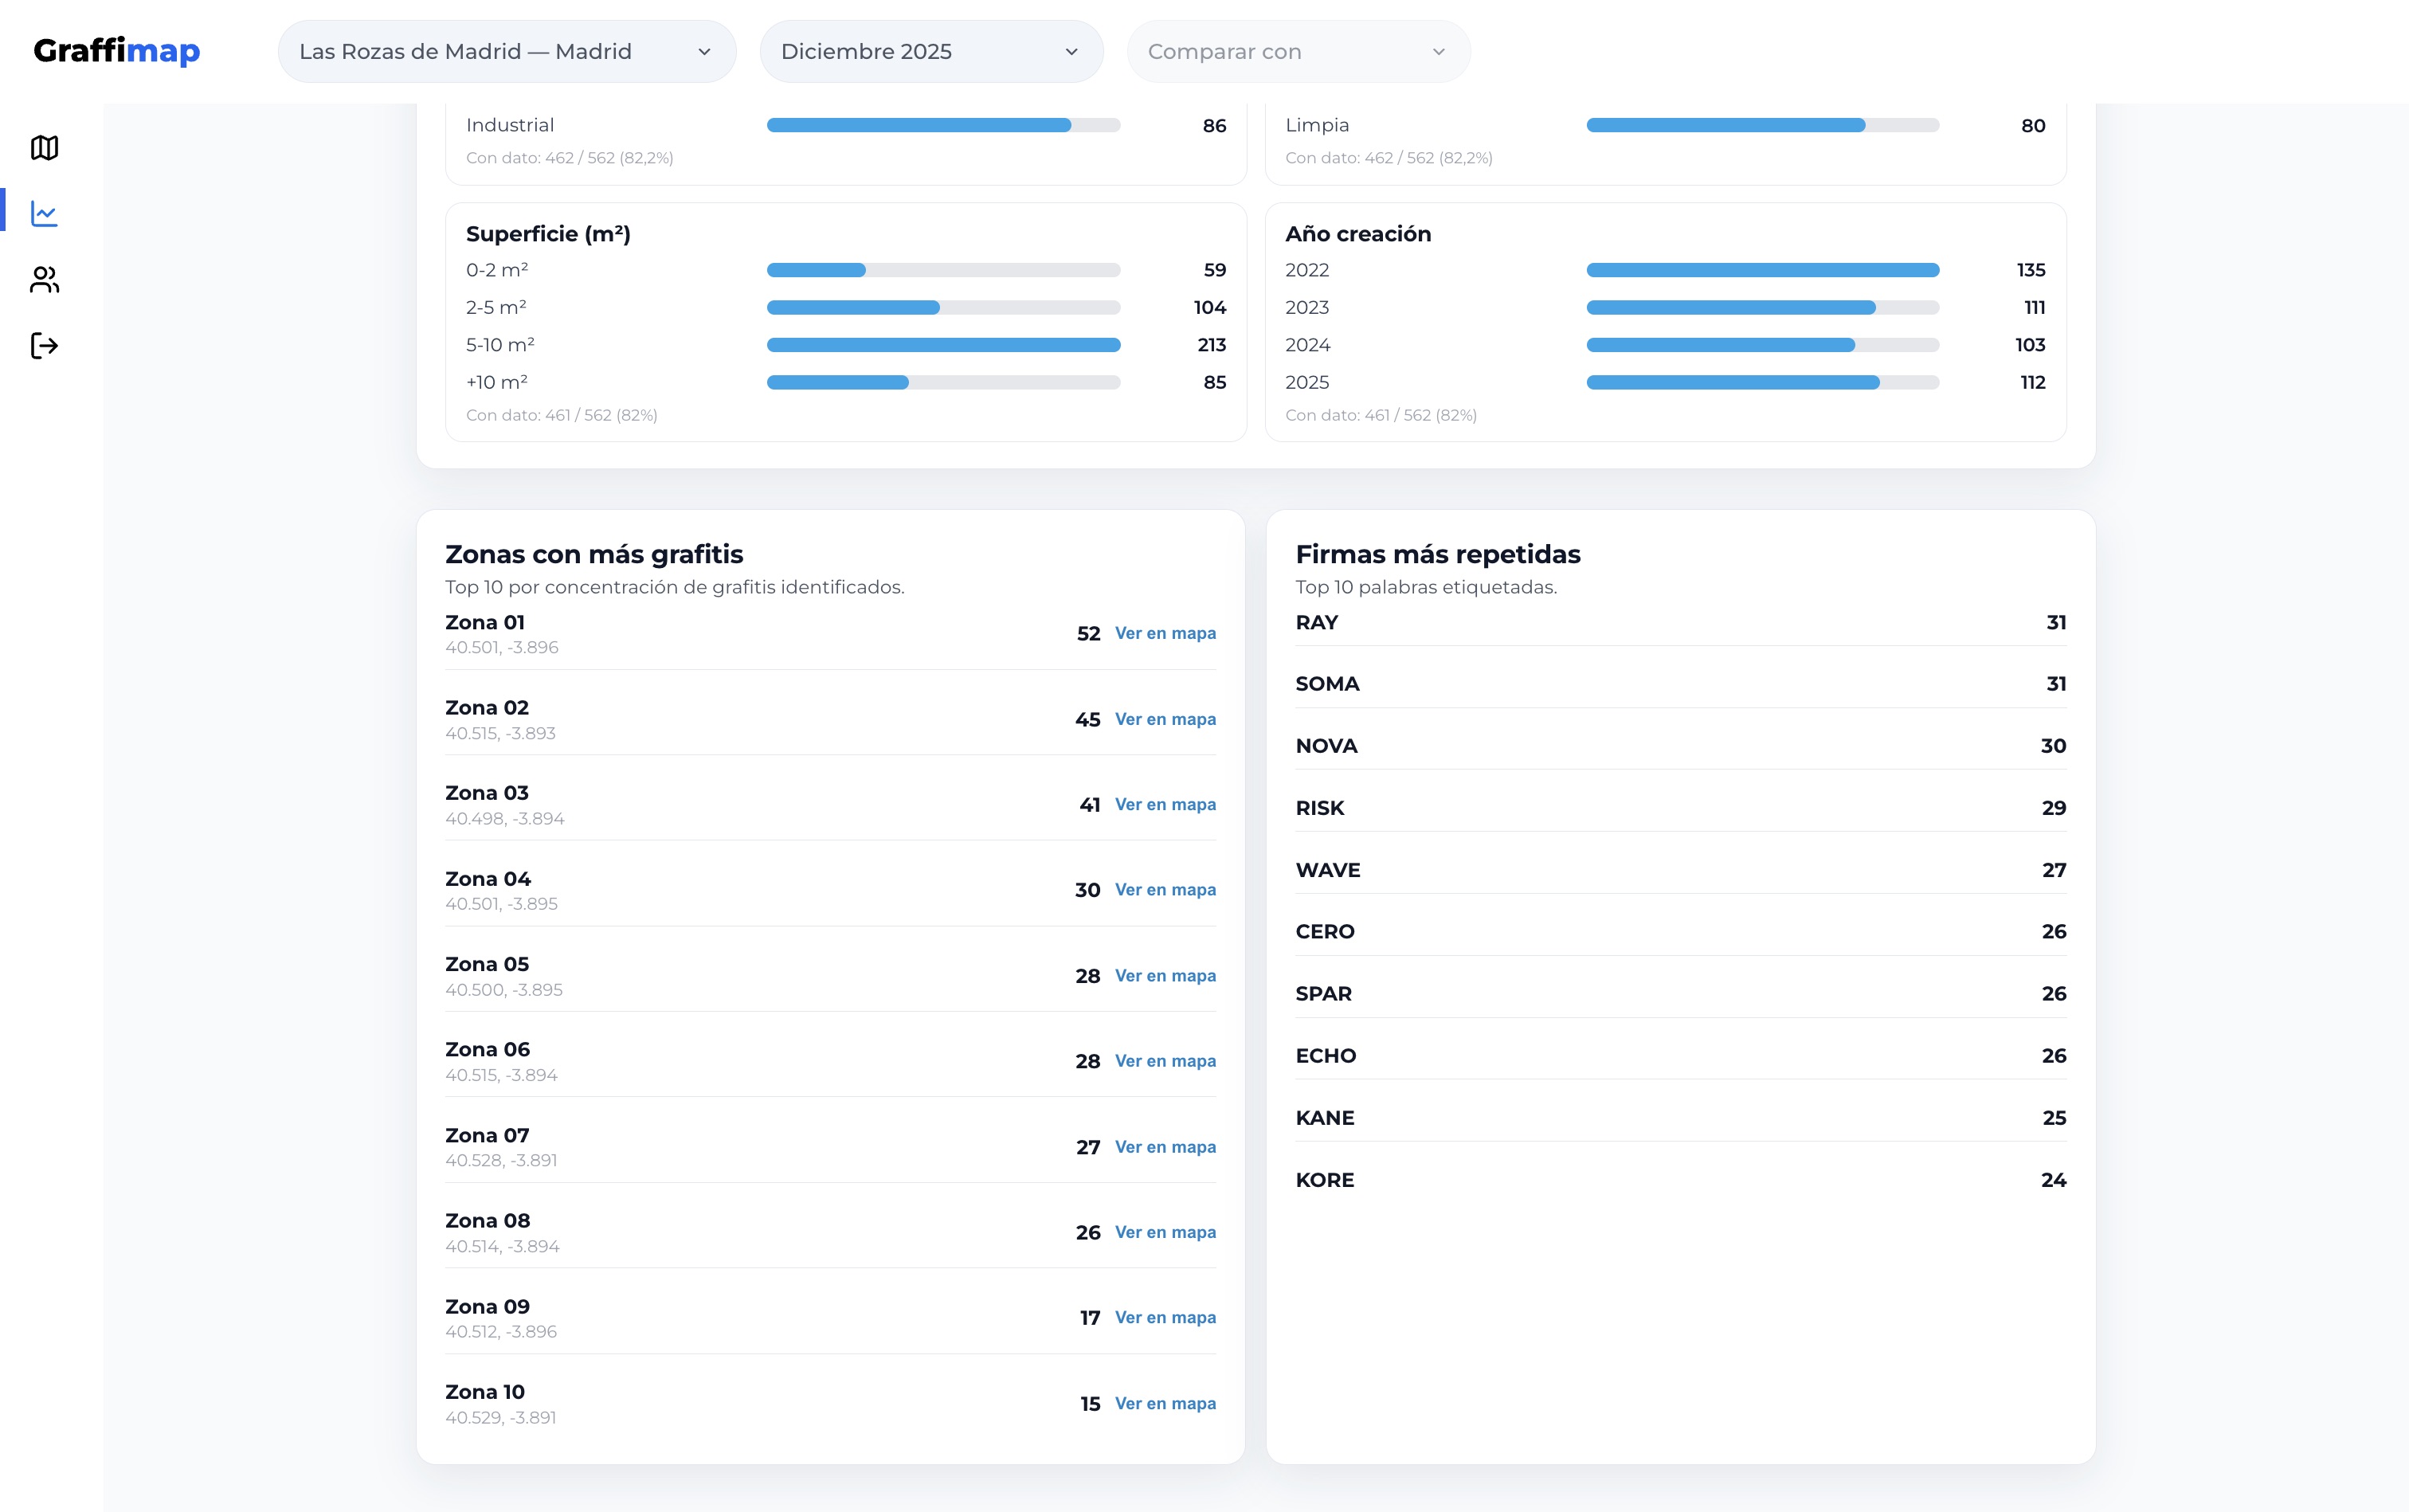The width and height of the screenshot is (2409, 1512).
Task: Click the Zona 03 title
Action: click(x=487, y=793)
